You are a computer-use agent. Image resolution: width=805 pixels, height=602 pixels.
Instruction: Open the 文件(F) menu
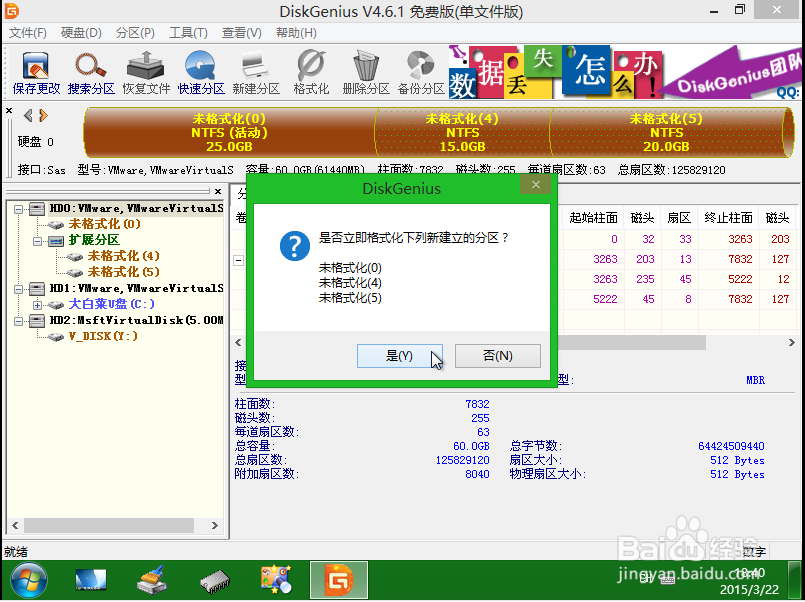pyautogui.click(x=28, y=33)
